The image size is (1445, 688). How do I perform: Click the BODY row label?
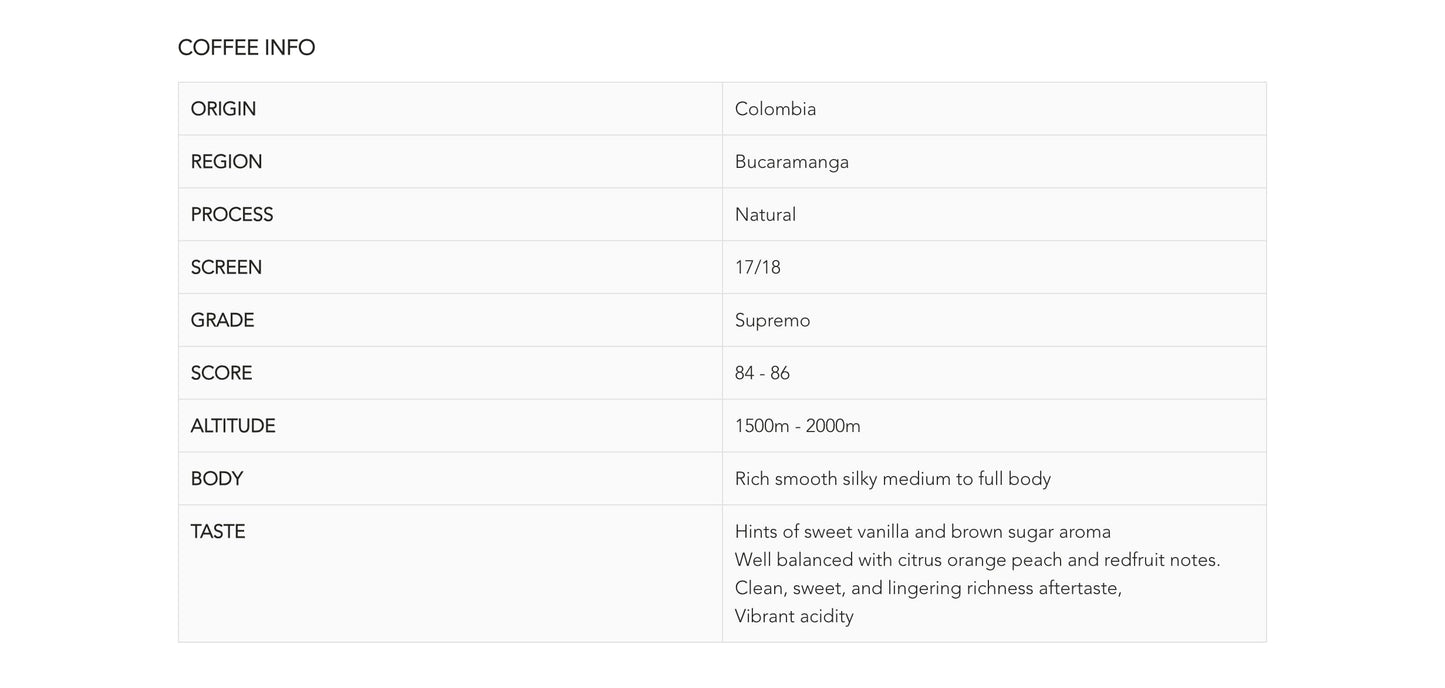tap(216, 479)
